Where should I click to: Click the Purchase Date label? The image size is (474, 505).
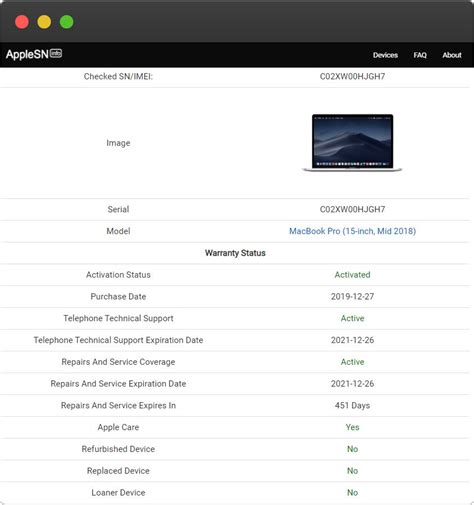(118, 296)
